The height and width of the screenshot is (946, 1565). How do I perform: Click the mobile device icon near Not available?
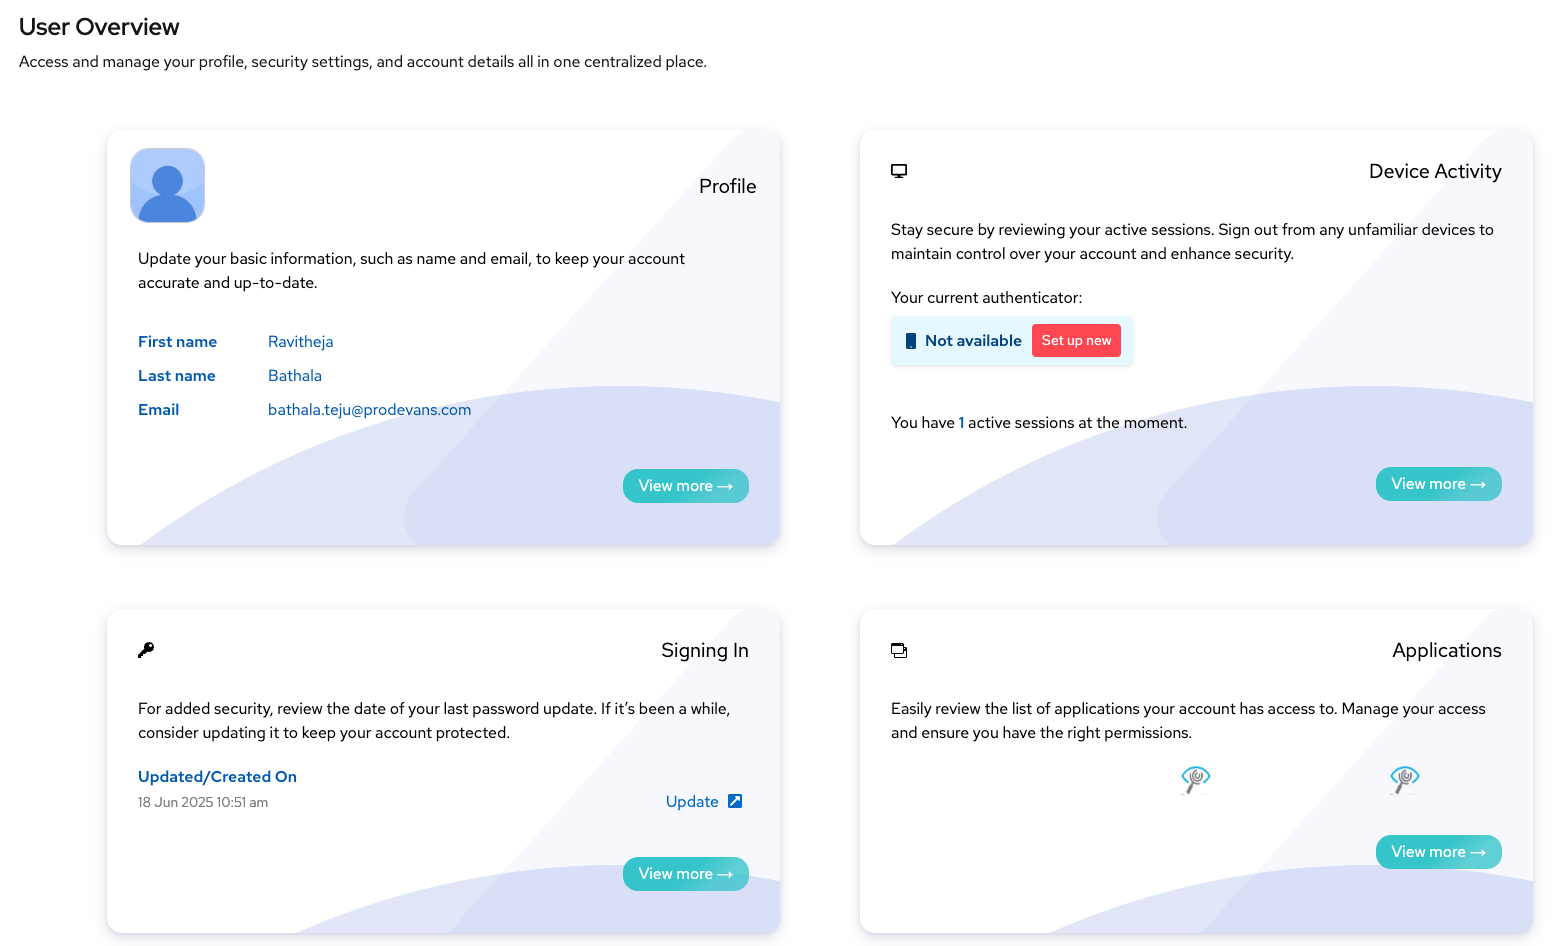(x=910, y=341)
